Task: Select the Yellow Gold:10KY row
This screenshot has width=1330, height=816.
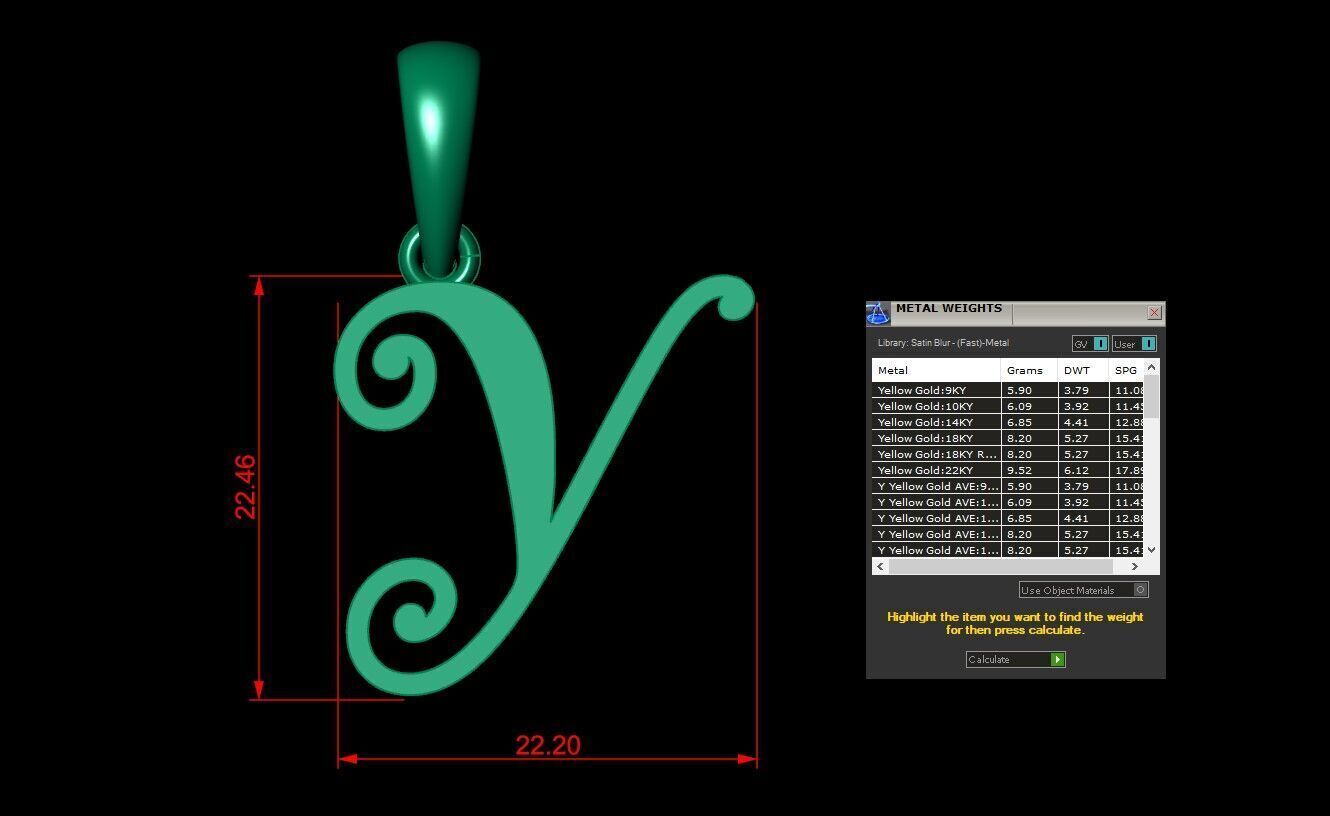Action: 1008,406
